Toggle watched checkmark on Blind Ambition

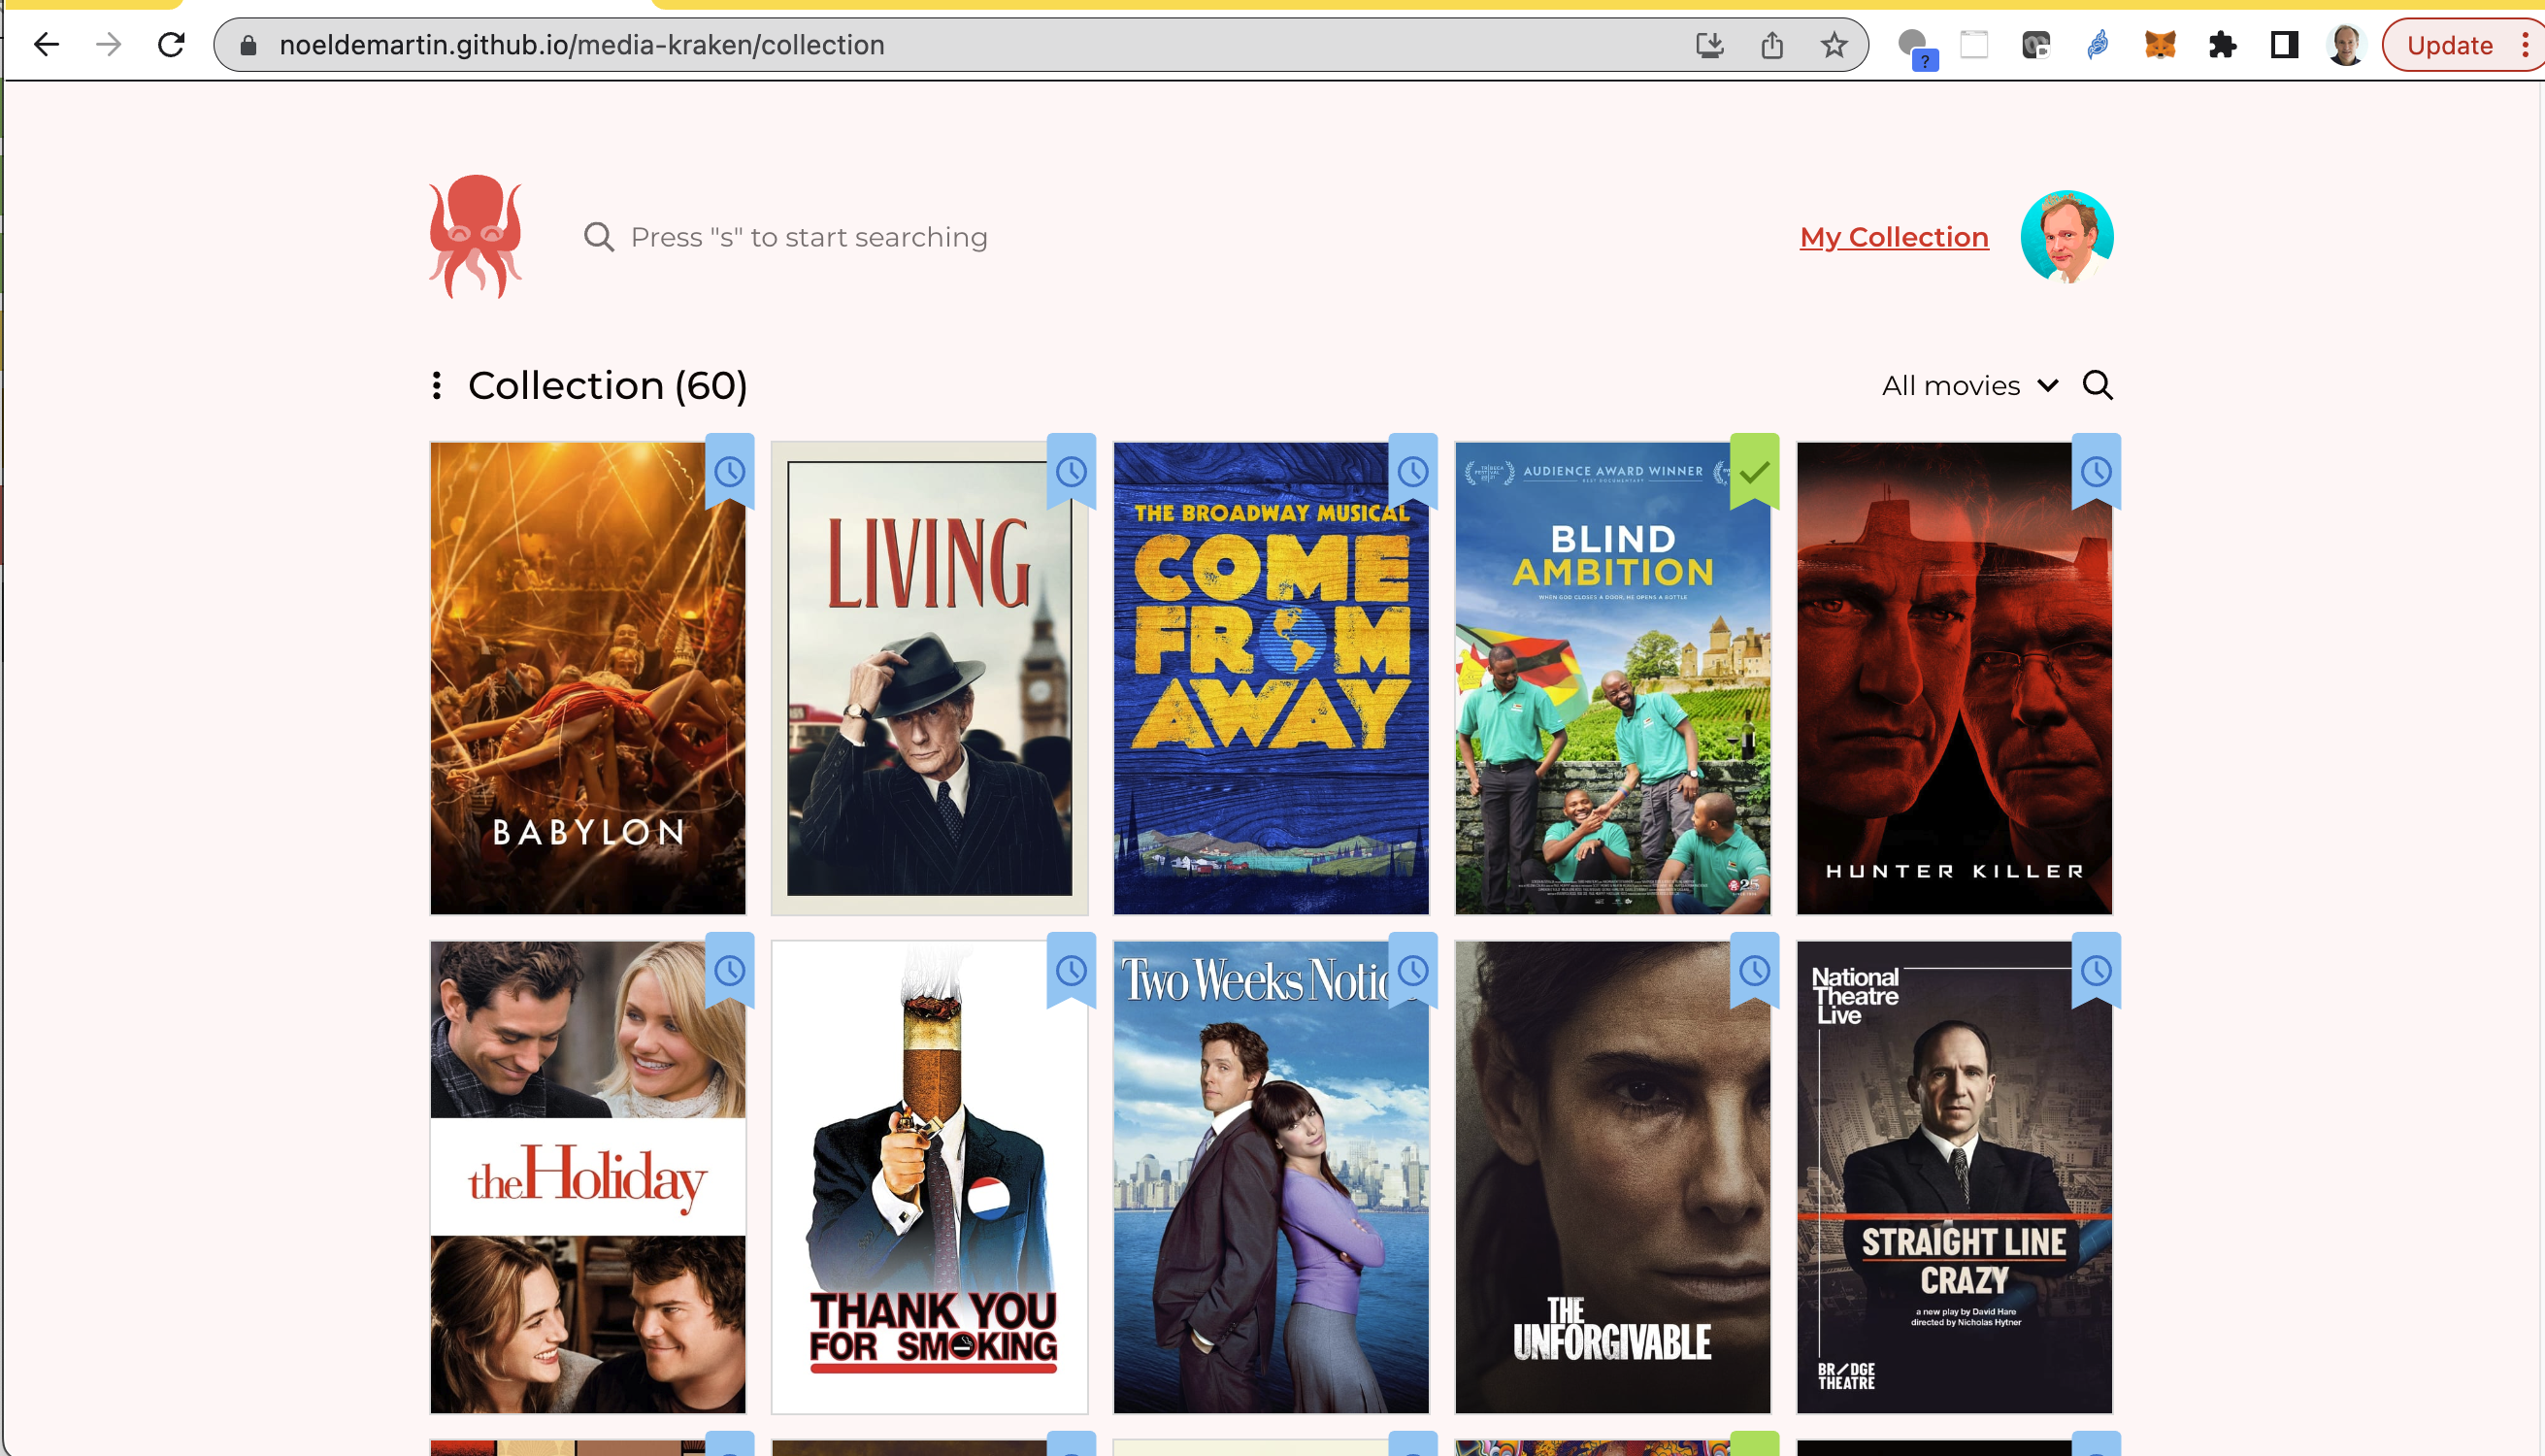[1754, 471]
